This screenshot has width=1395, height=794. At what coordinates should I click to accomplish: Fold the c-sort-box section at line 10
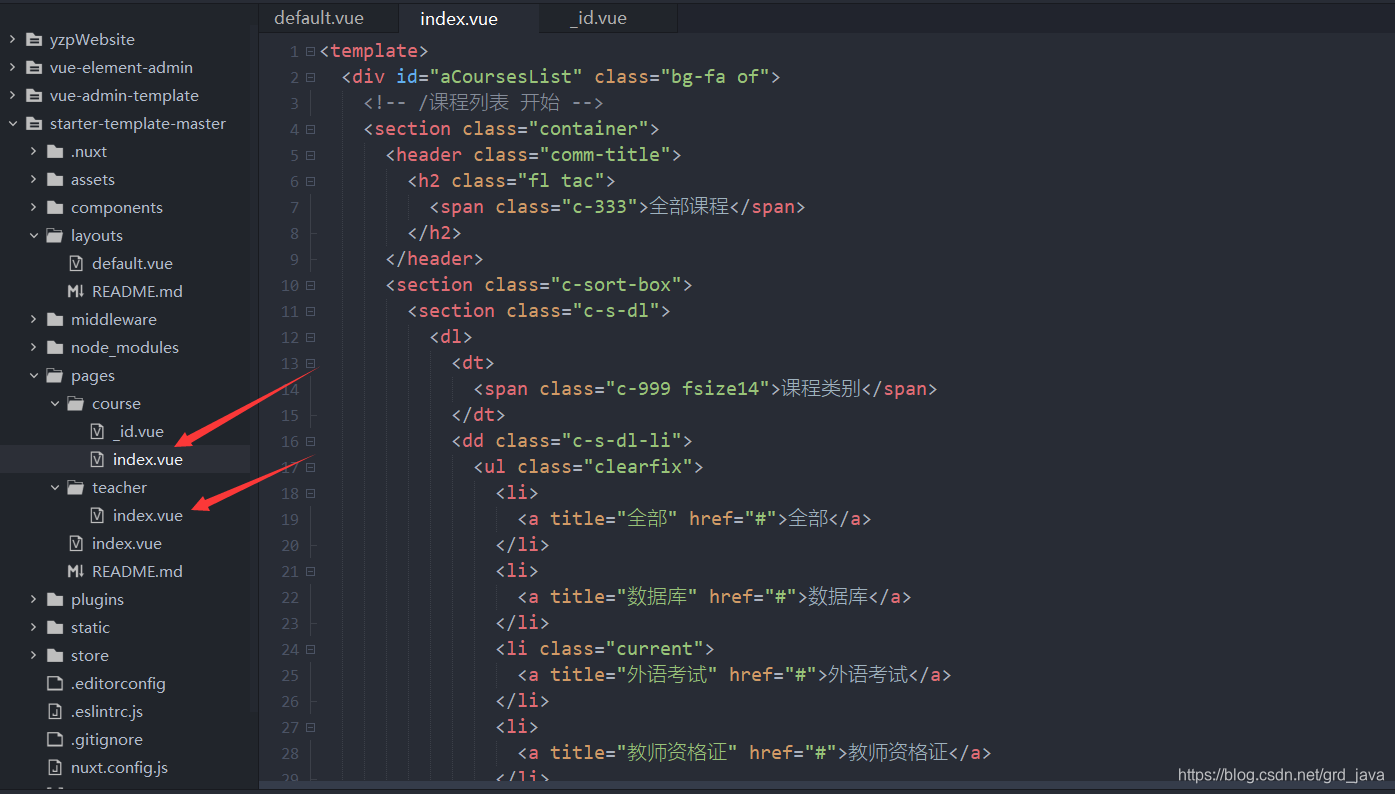[311, 285]
